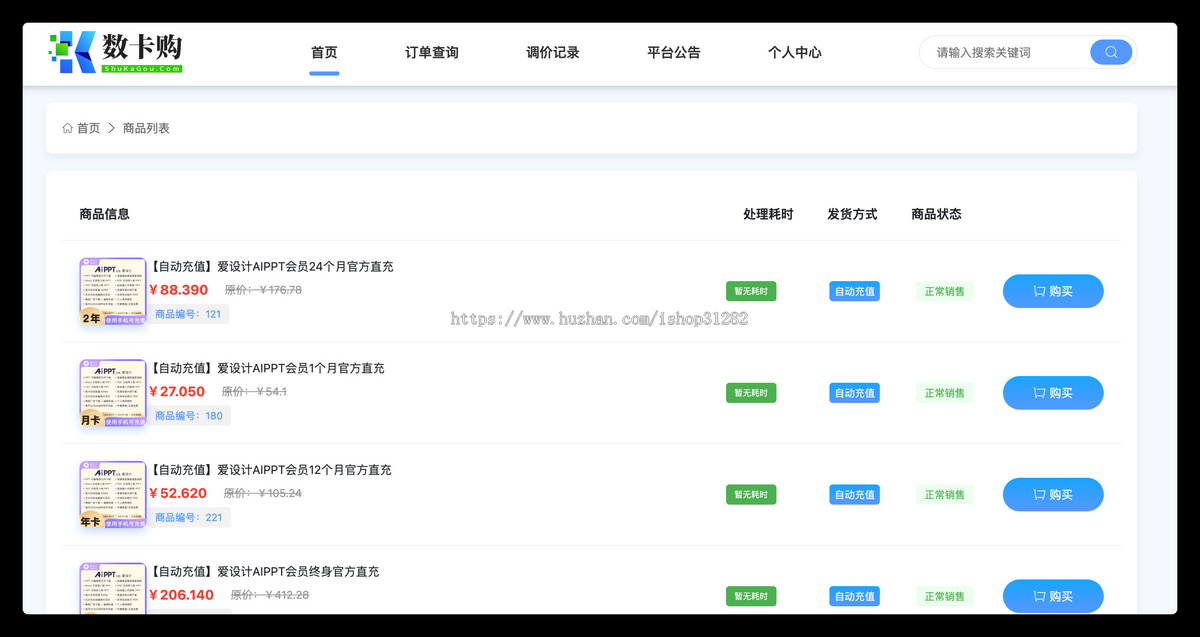Click price ¥88.390
Screen dimensions: 1200x637
(179, 290)
